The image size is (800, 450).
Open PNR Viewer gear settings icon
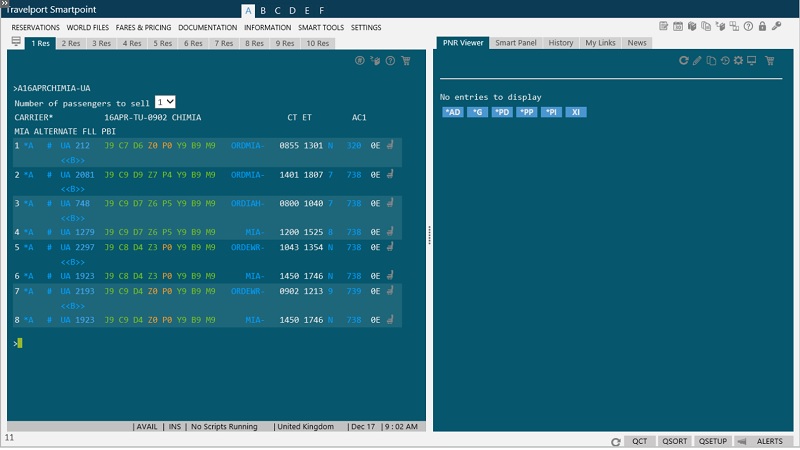point(738,61)
